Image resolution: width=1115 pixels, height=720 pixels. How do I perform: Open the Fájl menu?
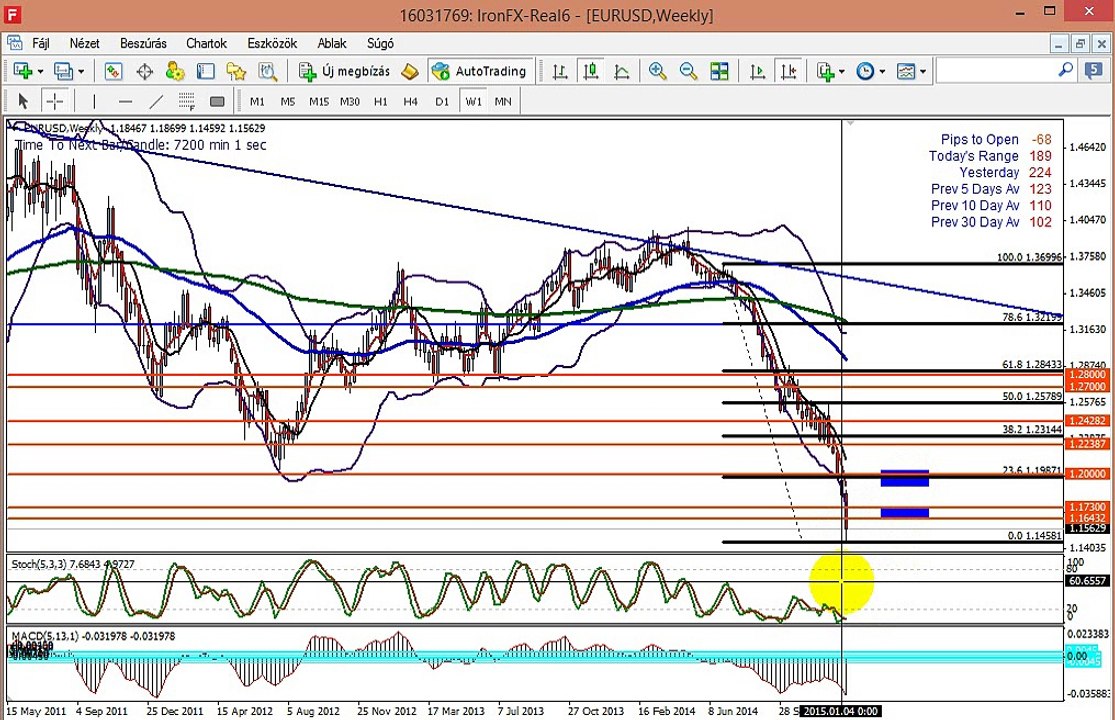tap(41, 43)
